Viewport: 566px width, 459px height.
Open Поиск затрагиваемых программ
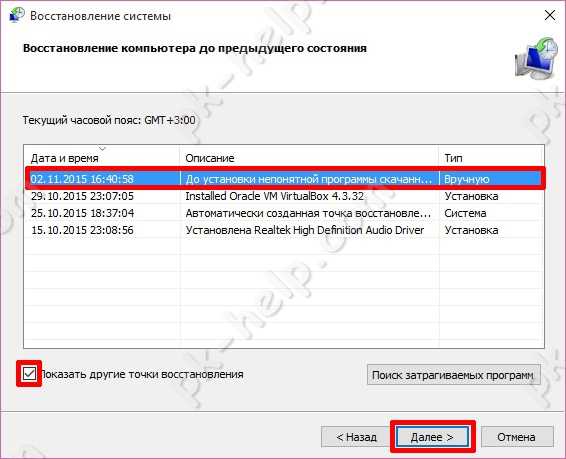(x=453, y=375)
